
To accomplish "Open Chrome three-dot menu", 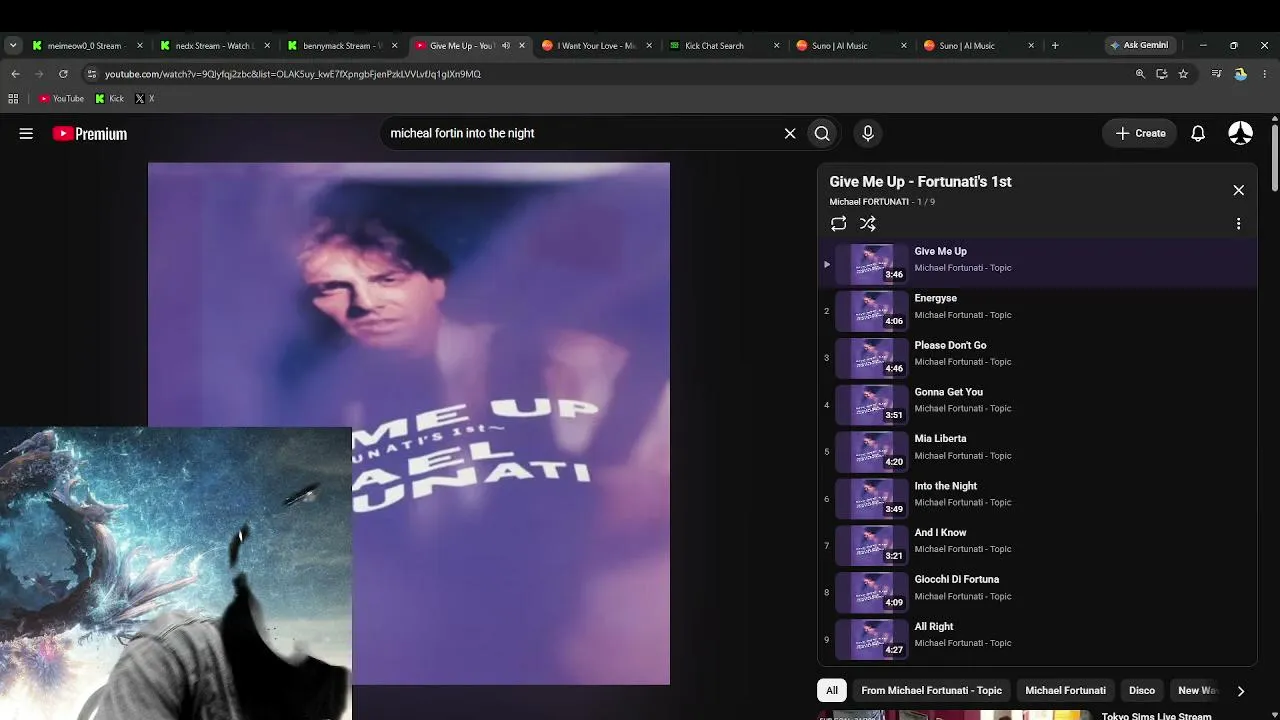I will click(1264, 74).
